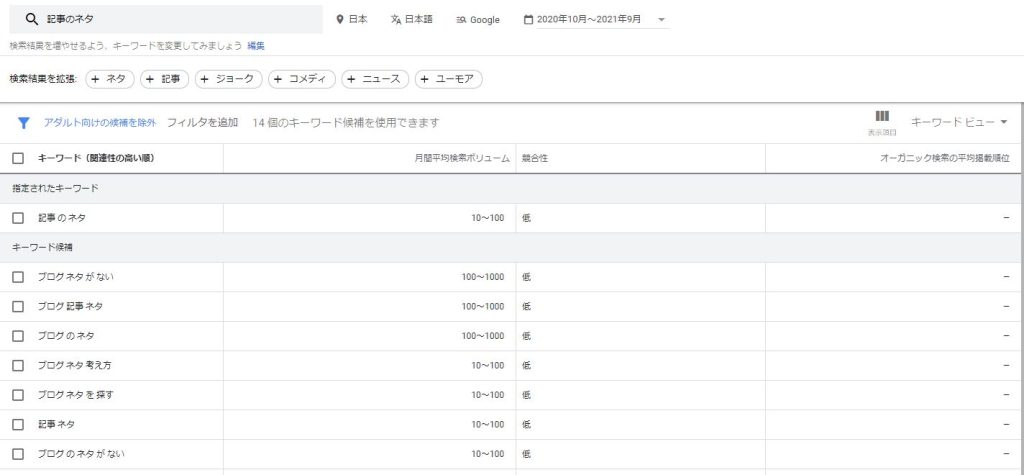Image resolution: width=1024 pixels, height=475 pixels.
Task: Sort by 月間平均検索ボリューム column header
Action: [462, 158]
